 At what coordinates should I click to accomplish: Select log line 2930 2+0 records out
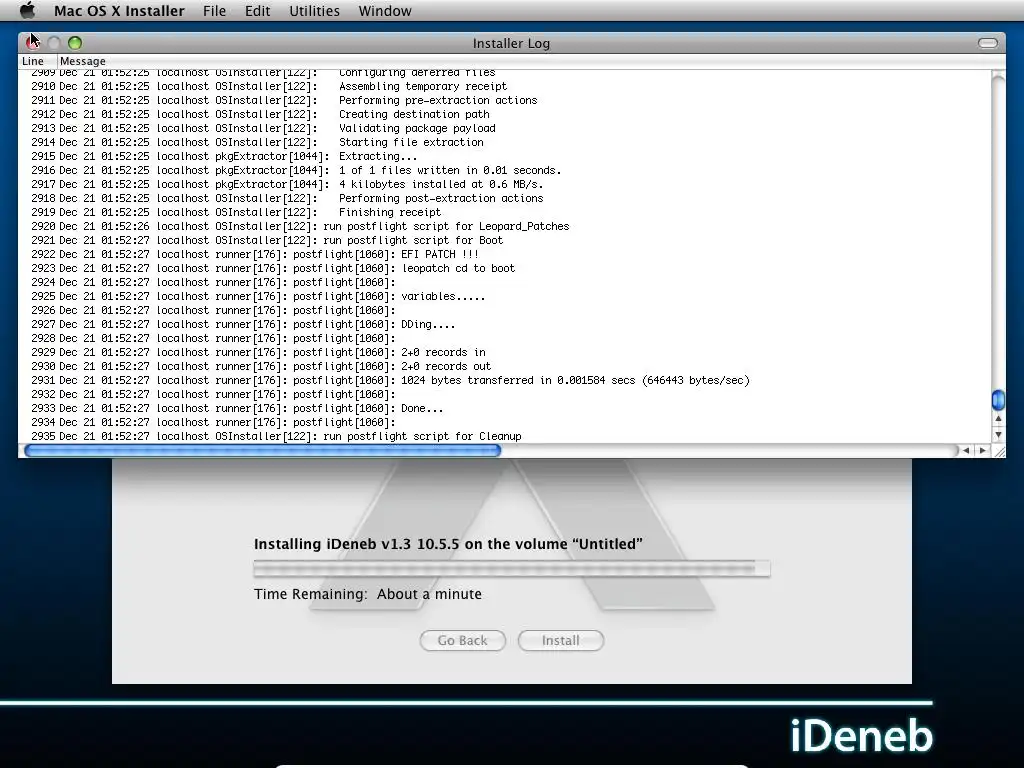click(505, 366)
